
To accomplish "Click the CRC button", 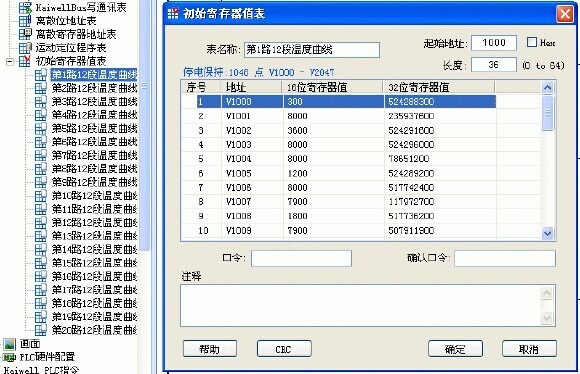I will pos(284,349).
